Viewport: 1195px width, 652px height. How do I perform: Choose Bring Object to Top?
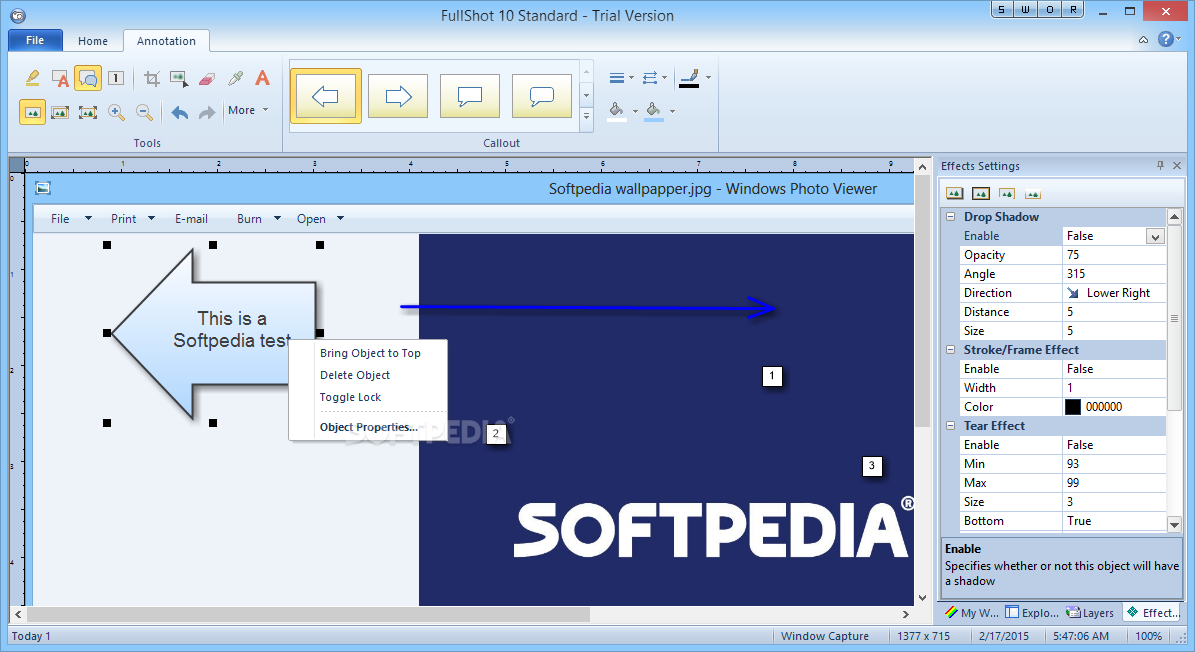click(x=370, y=353)
